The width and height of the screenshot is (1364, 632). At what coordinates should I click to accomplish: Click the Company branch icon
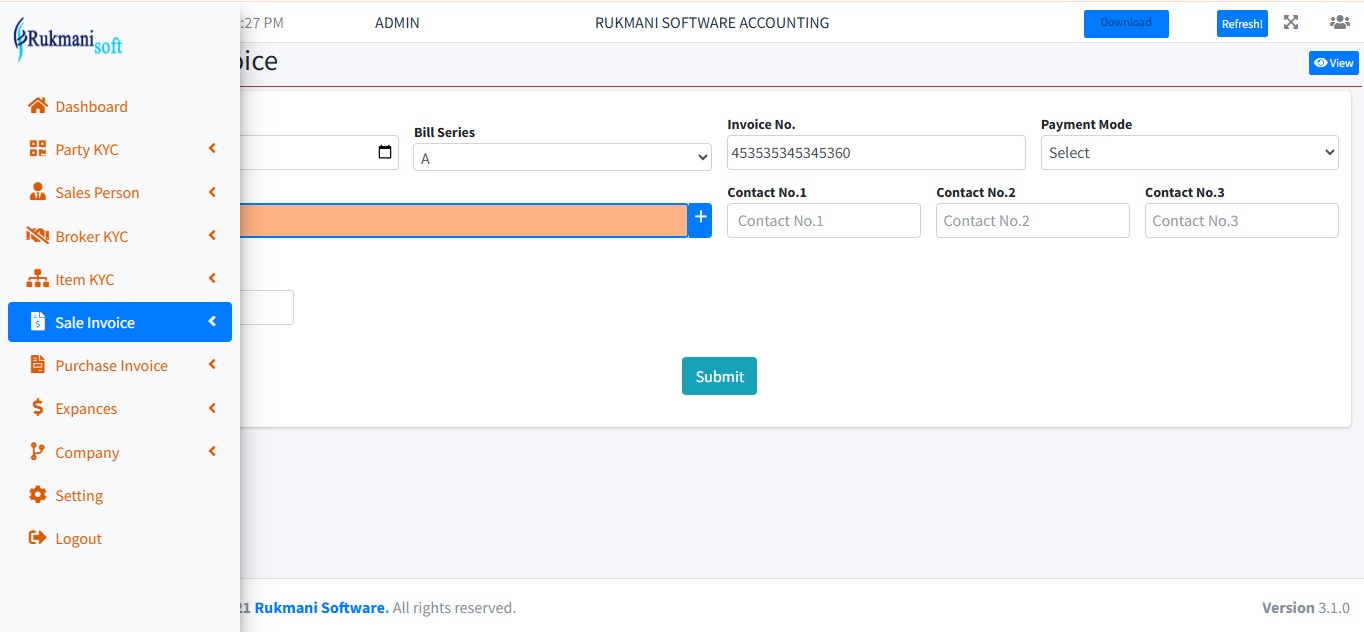pyautogui.click(x=38, y=452)
